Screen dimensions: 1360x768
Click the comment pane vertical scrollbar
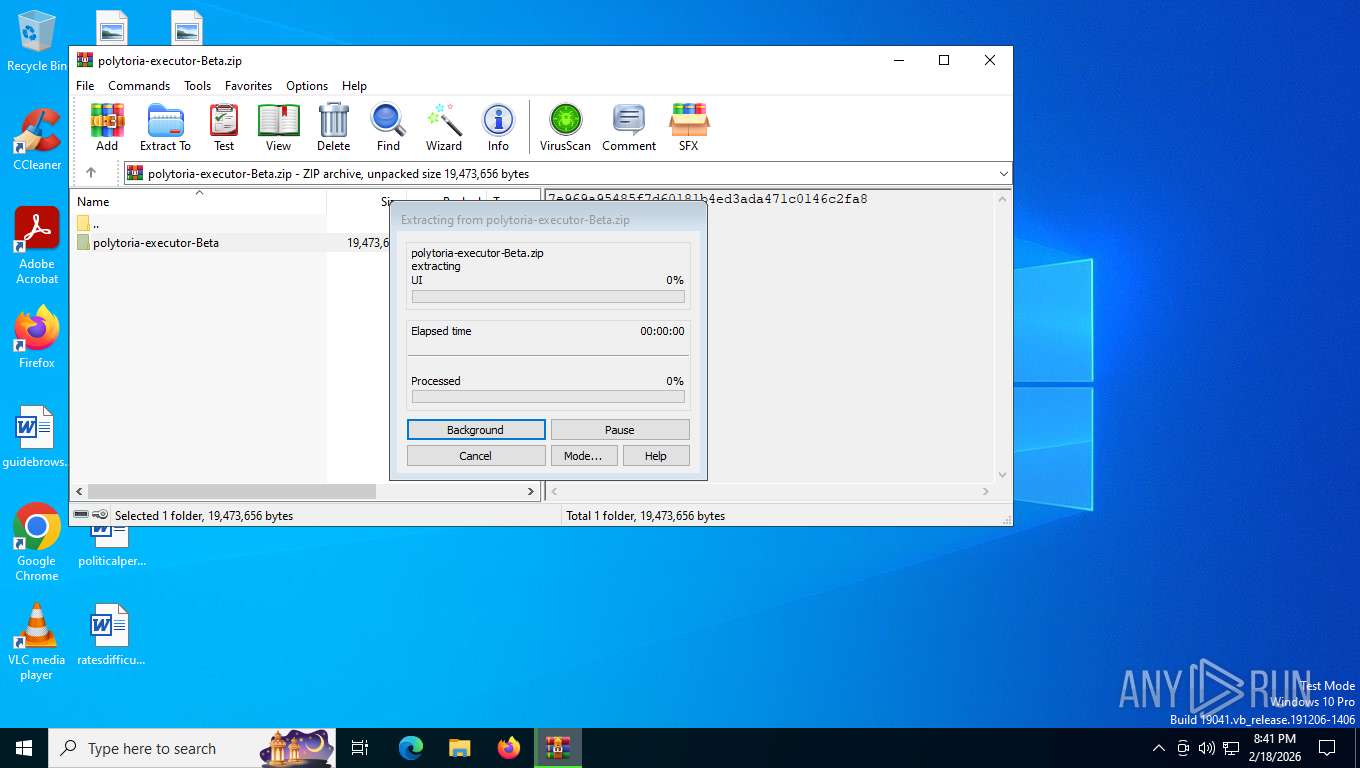1003,337
